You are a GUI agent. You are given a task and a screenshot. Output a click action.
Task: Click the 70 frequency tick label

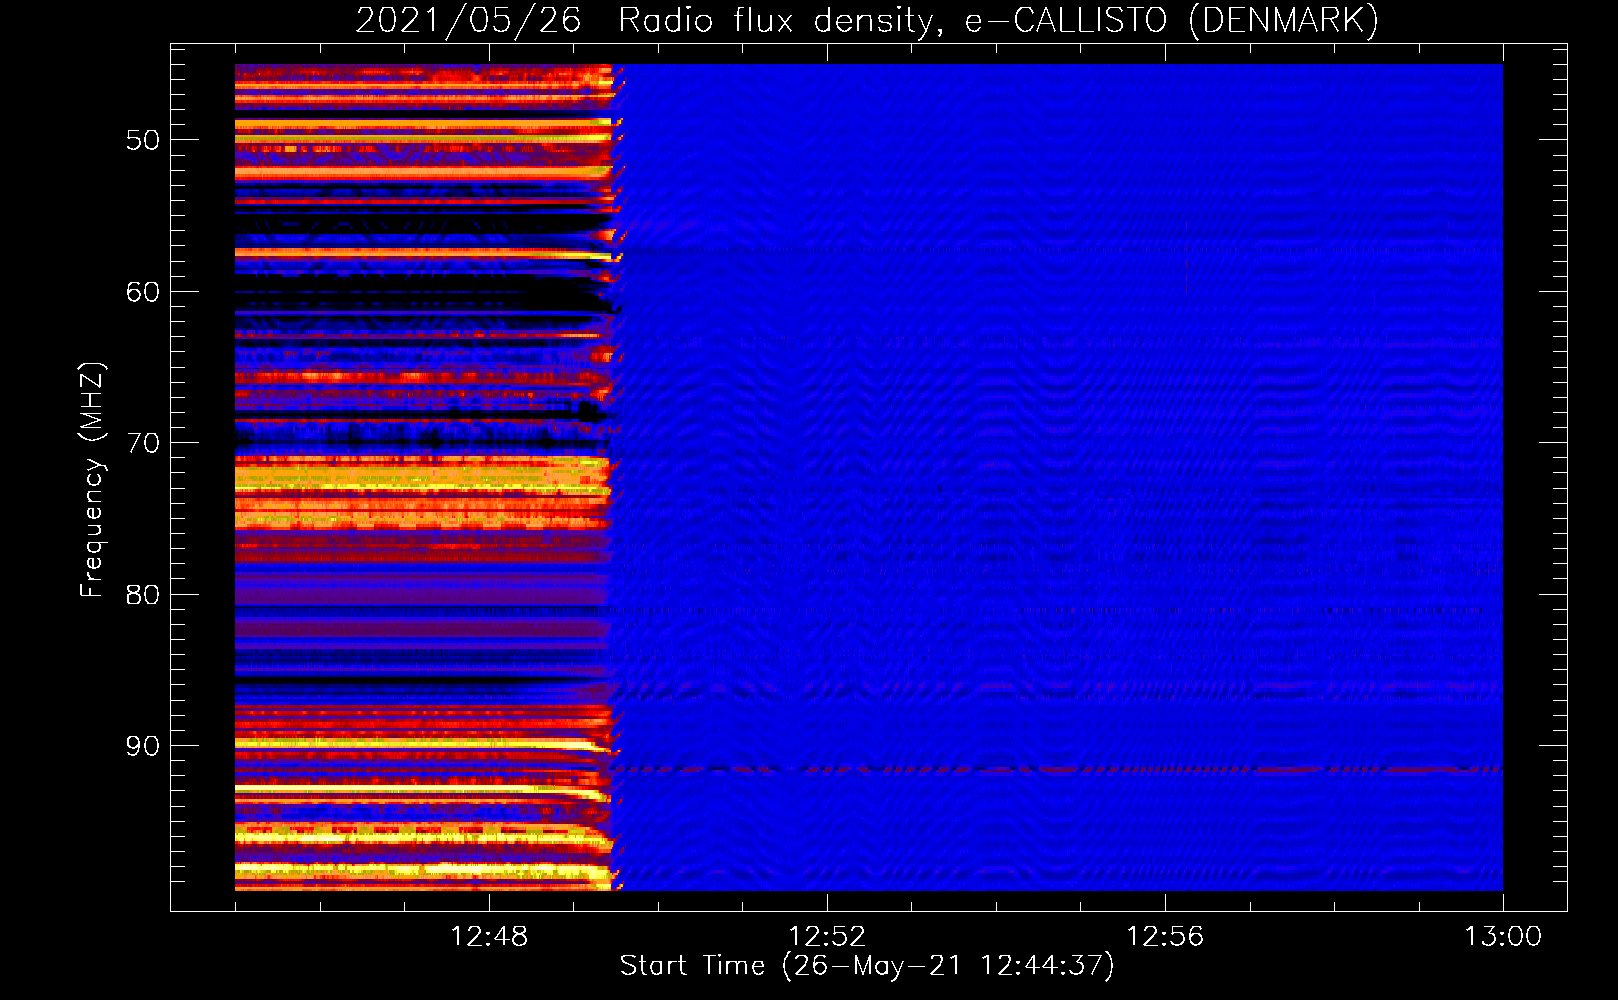[x=143, y=443]
